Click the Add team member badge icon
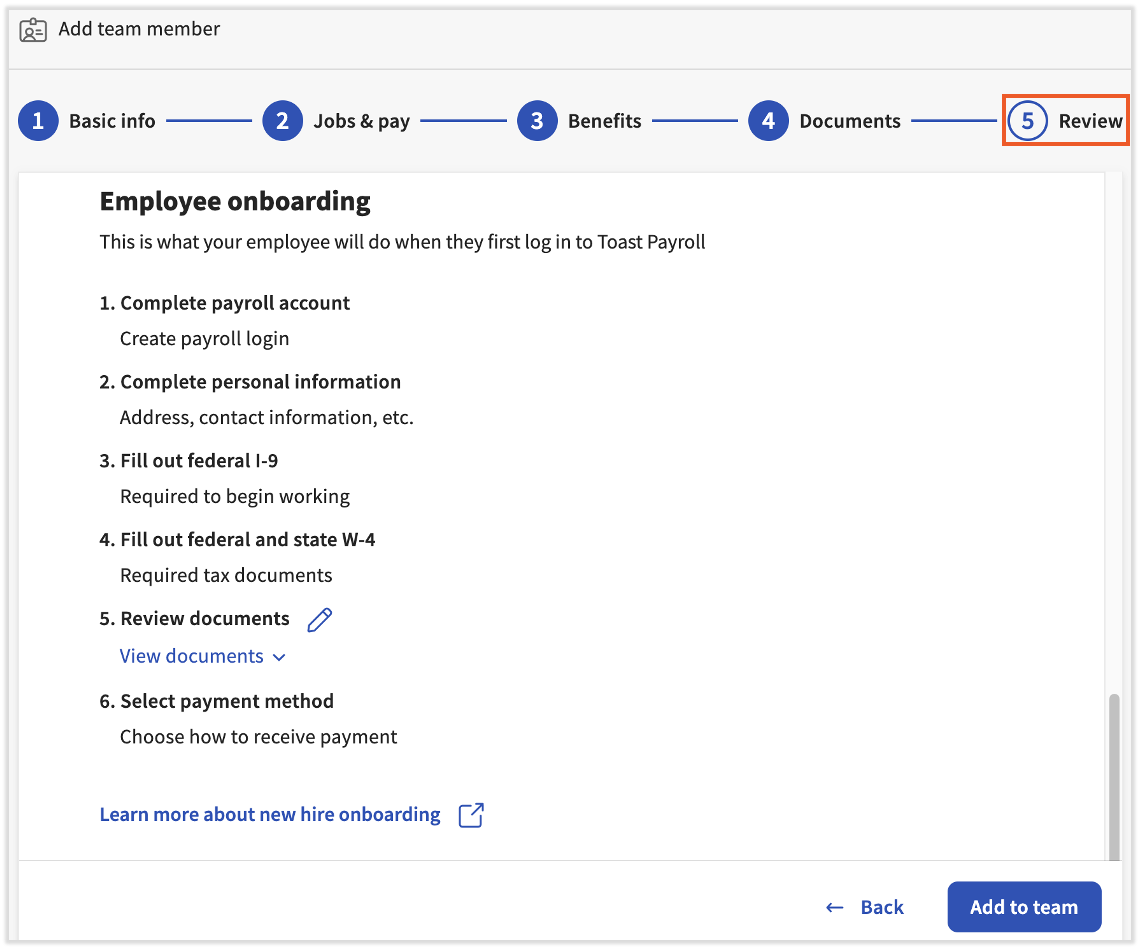This screenshot has width=1144, height=950. (34, 29)
